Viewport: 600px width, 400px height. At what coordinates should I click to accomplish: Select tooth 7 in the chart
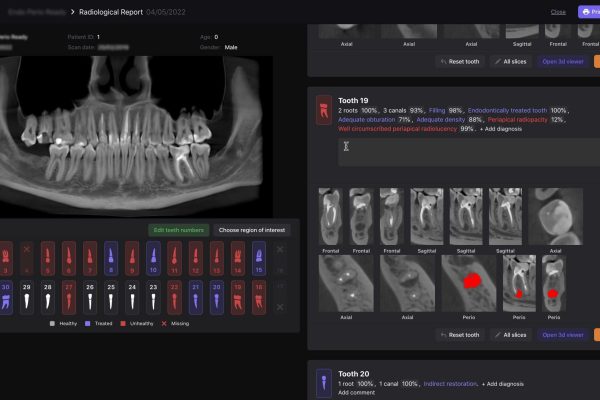tap(90, 258)
